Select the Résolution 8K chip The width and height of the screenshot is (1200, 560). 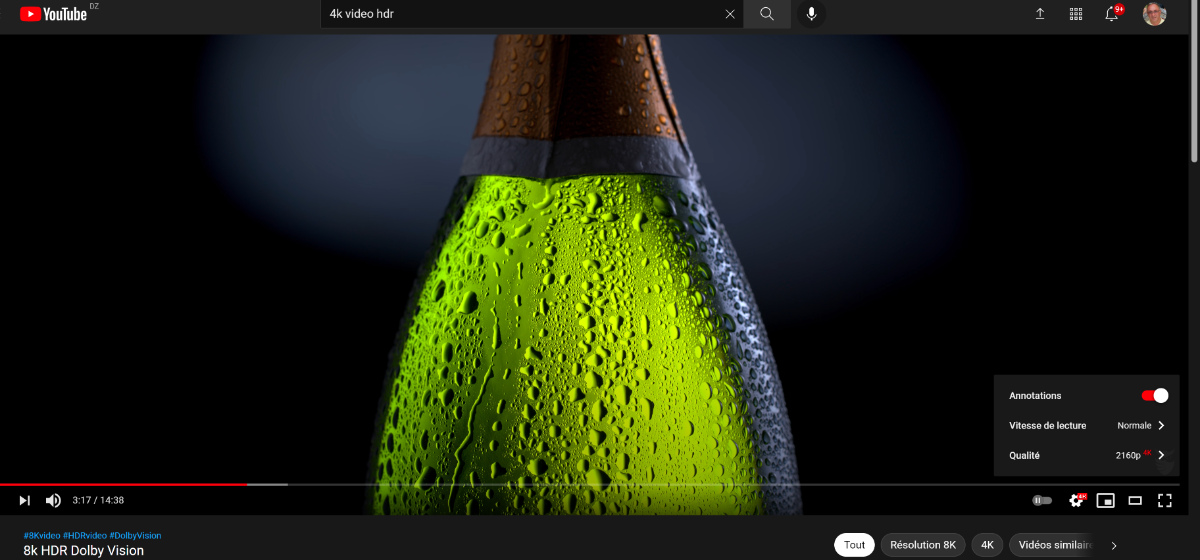923,545
